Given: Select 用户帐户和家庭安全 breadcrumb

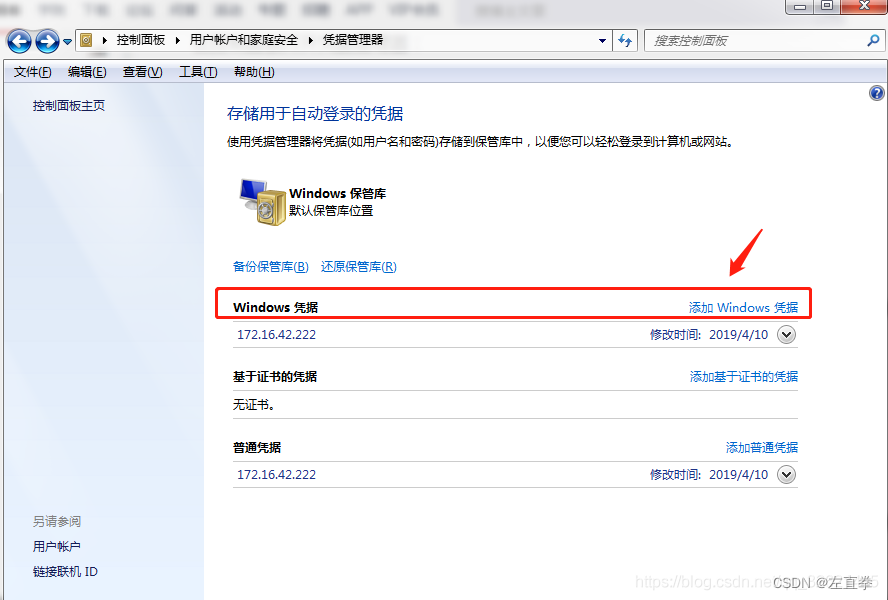Looking at the screenshot, I should point(244,40).
